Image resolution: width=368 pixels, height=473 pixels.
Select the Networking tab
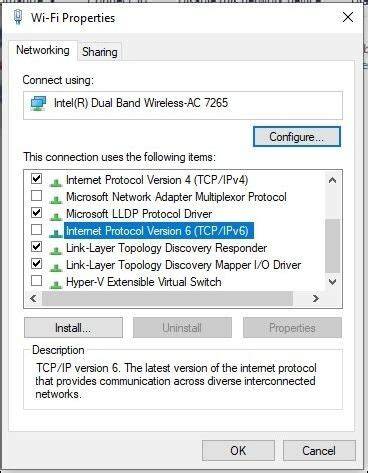(43, 50)
